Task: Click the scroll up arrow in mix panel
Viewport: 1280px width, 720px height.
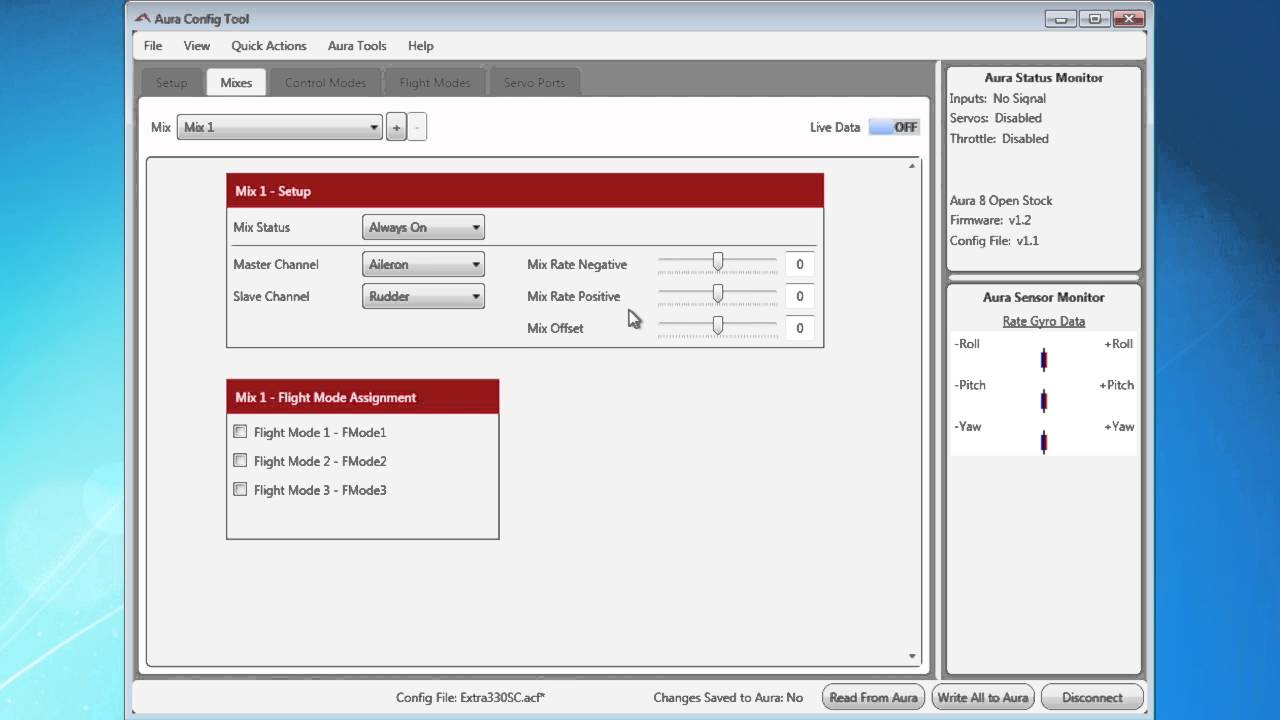Action: coord(912,166)
